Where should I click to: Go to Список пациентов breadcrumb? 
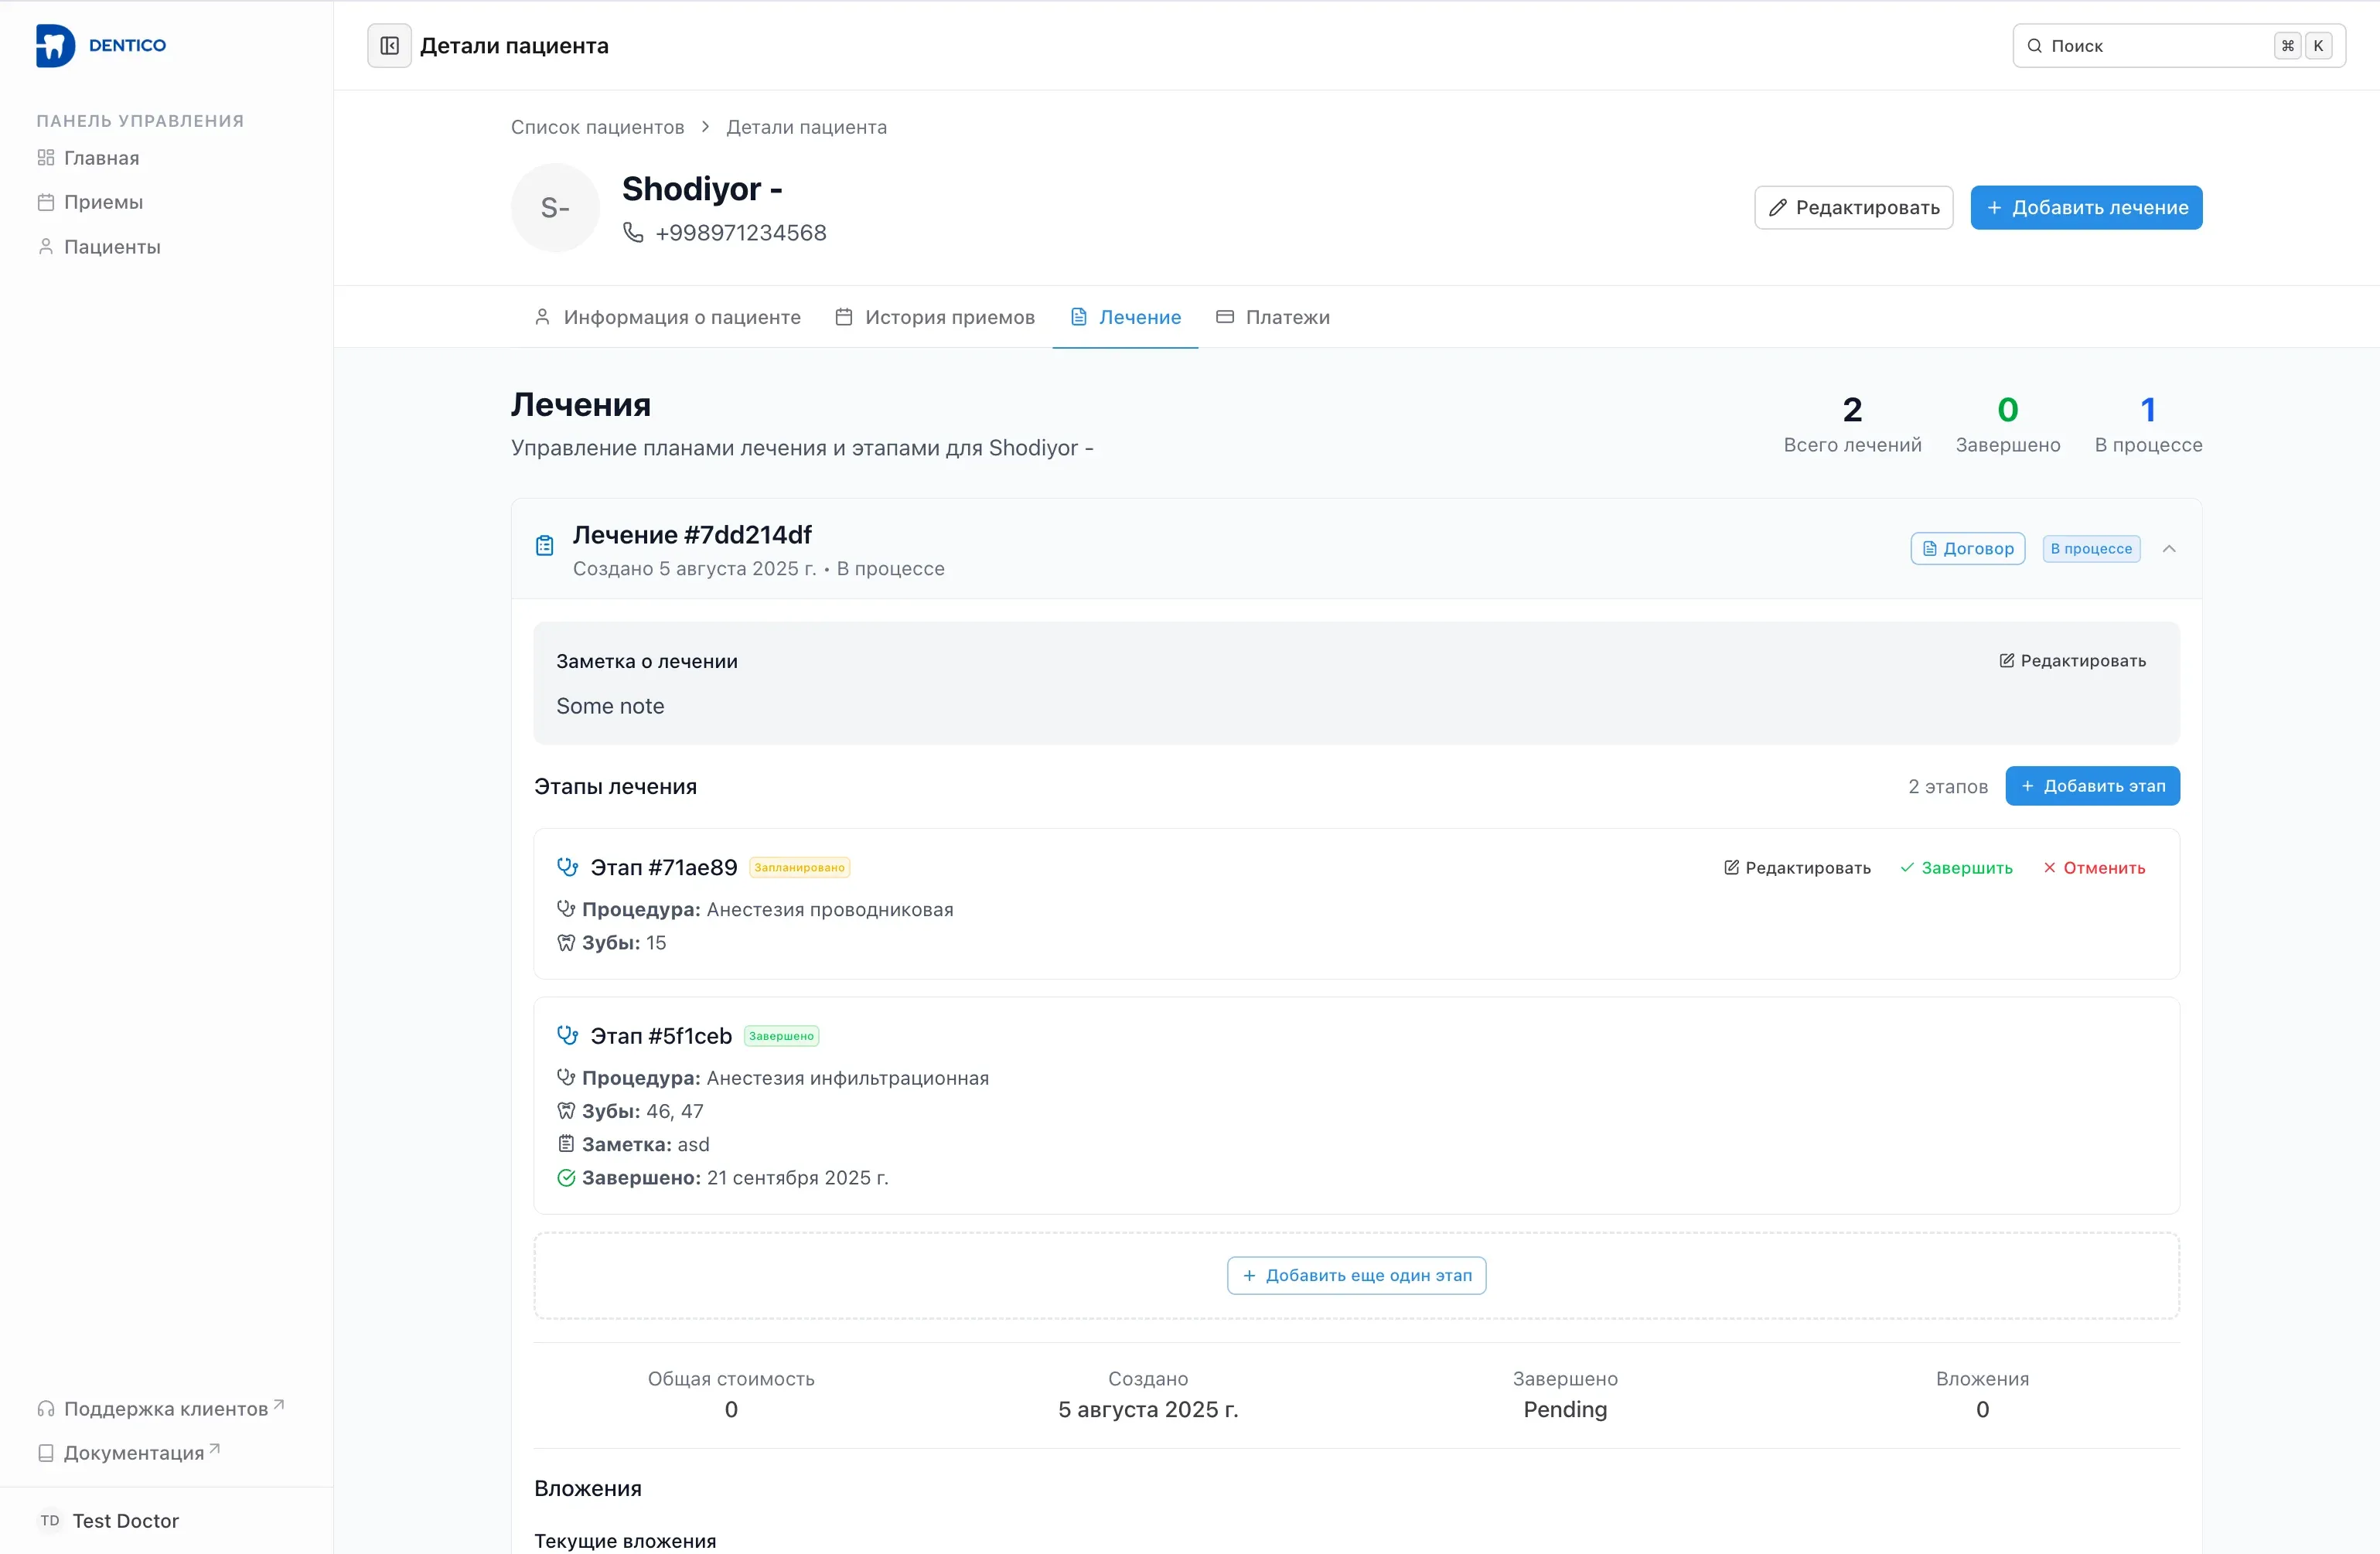[x=597, y=127]
